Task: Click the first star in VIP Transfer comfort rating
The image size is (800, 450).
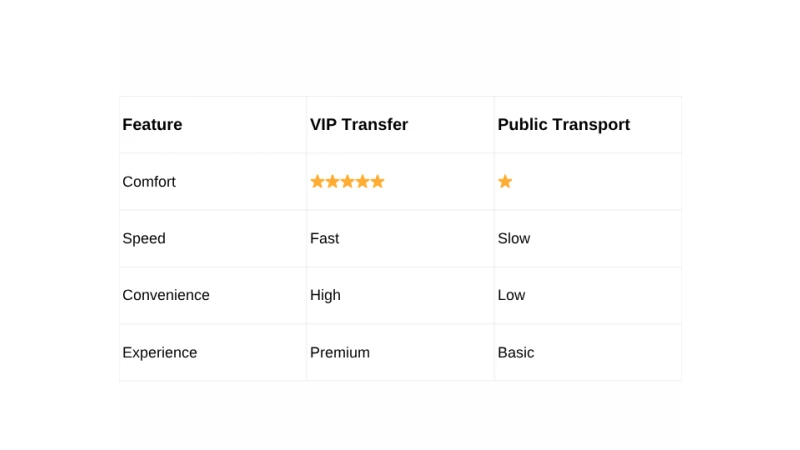Action: click(x=317, y=182)
